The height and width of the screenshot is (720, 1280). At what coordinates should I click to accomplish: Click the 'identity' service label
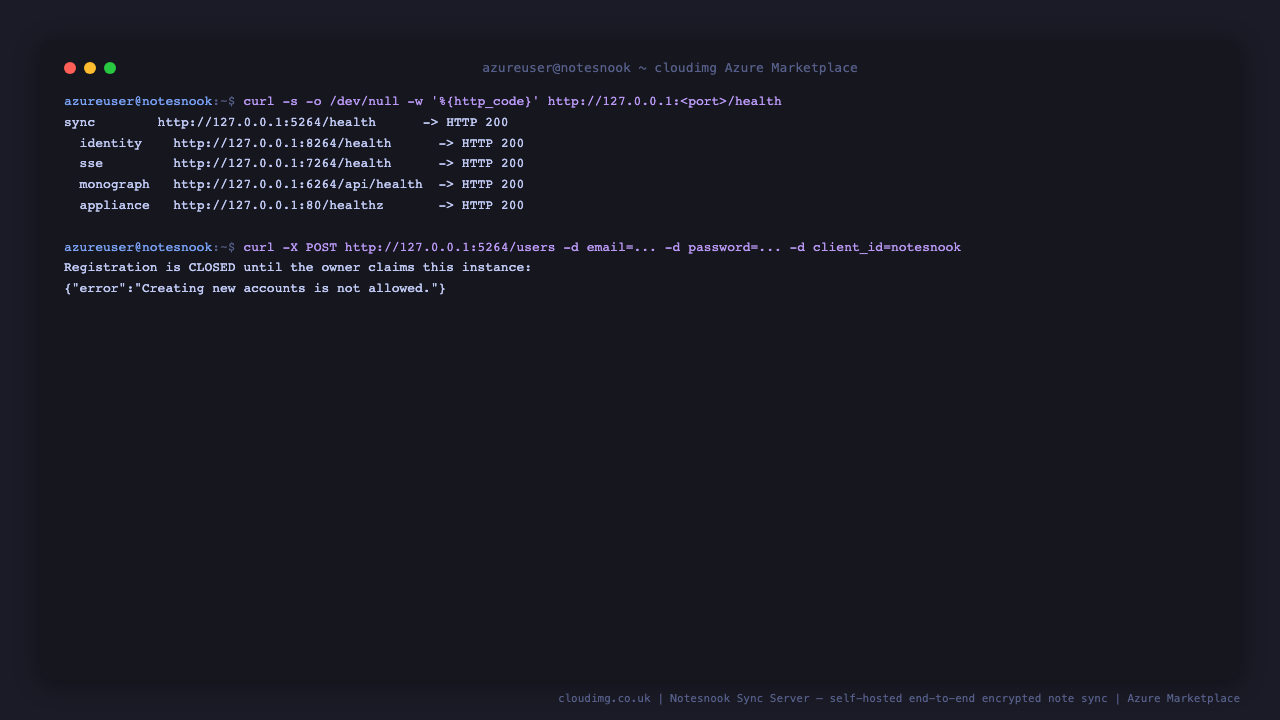click(x=111, y=144)
